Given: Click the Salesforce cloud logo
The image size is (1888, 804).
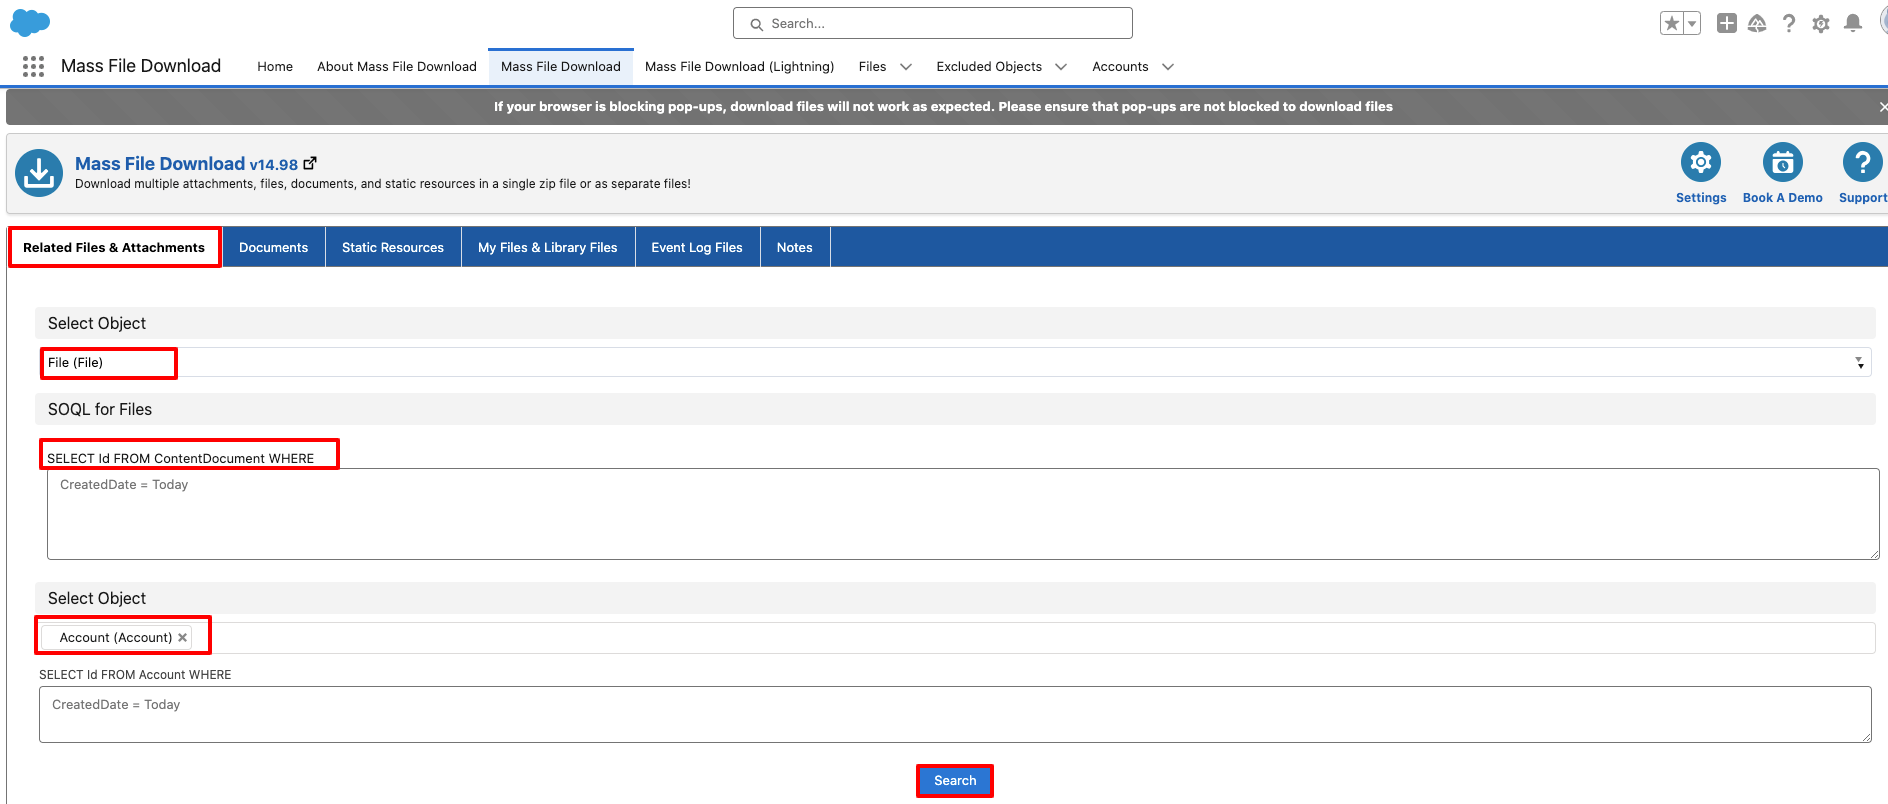Looking at the screenshot, I should pos(30,22).
